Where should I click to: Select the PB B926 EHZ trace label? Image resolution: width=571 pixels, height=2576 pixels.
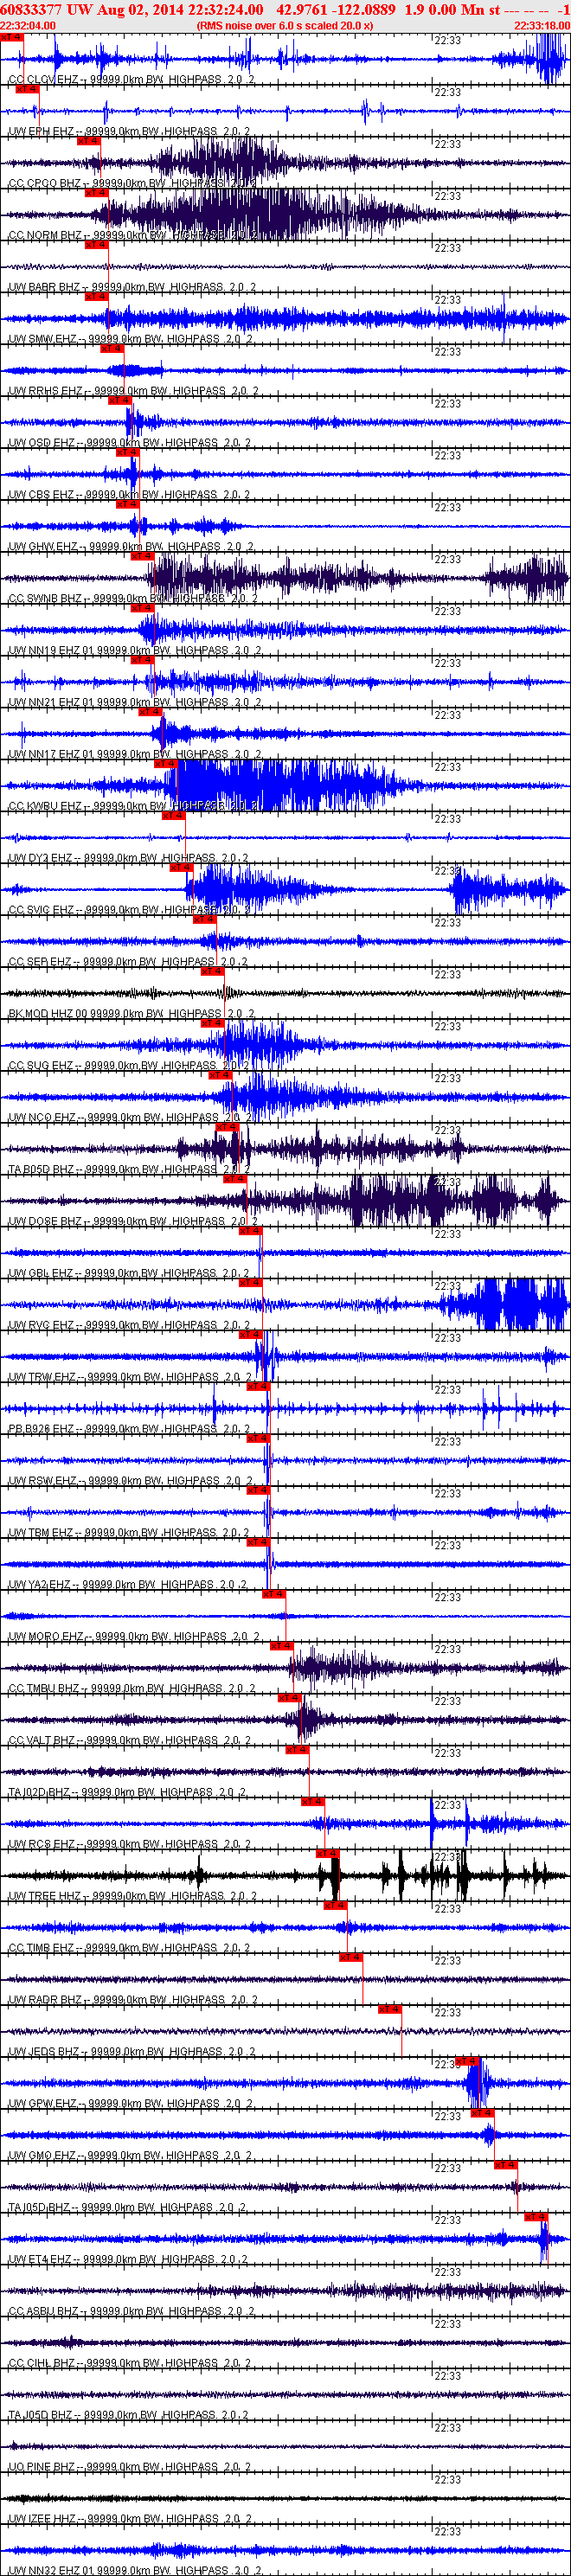point(128,1431)
